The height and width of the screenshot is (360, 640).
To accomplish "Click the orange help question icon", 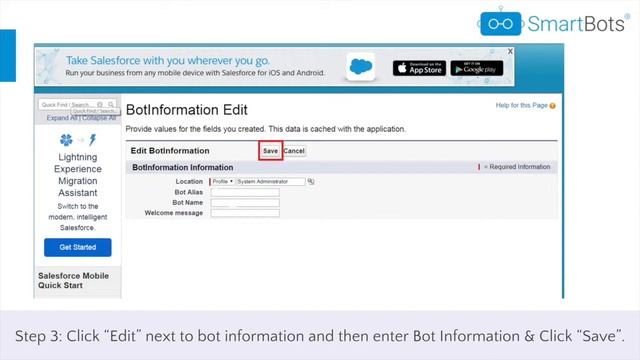I will pos(552,106).
